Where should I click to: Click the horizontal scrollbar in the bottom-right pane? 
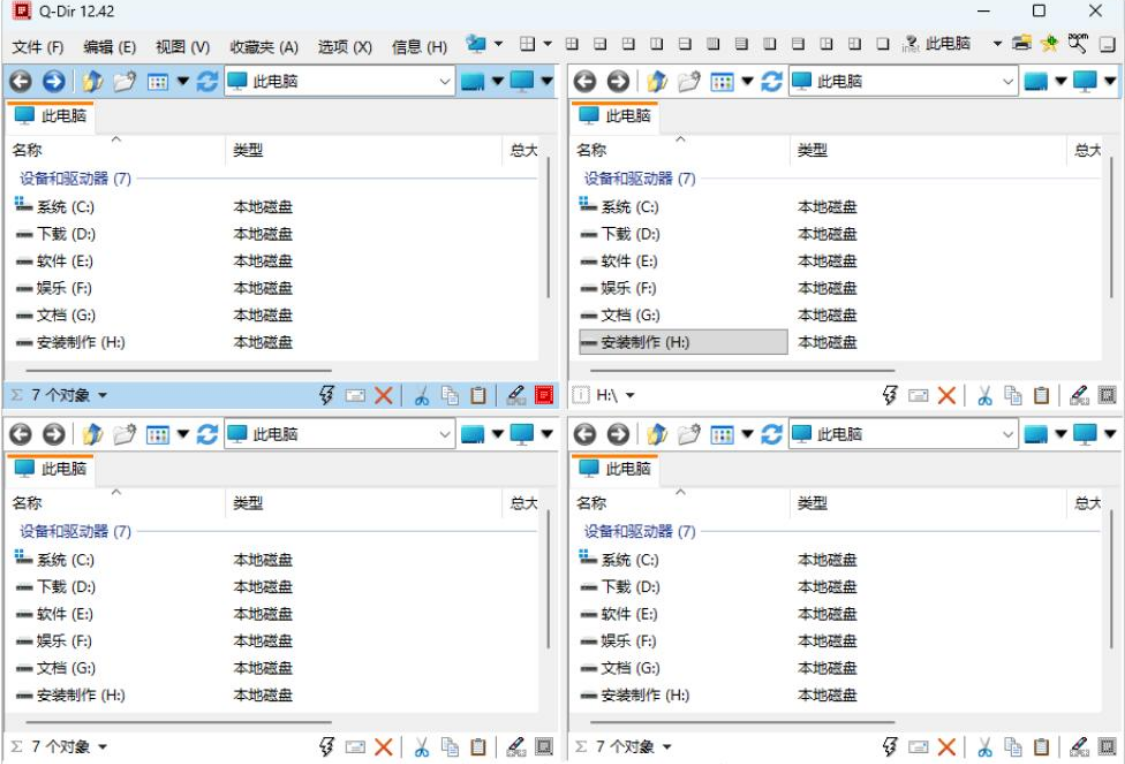click(x=742, y=722)
